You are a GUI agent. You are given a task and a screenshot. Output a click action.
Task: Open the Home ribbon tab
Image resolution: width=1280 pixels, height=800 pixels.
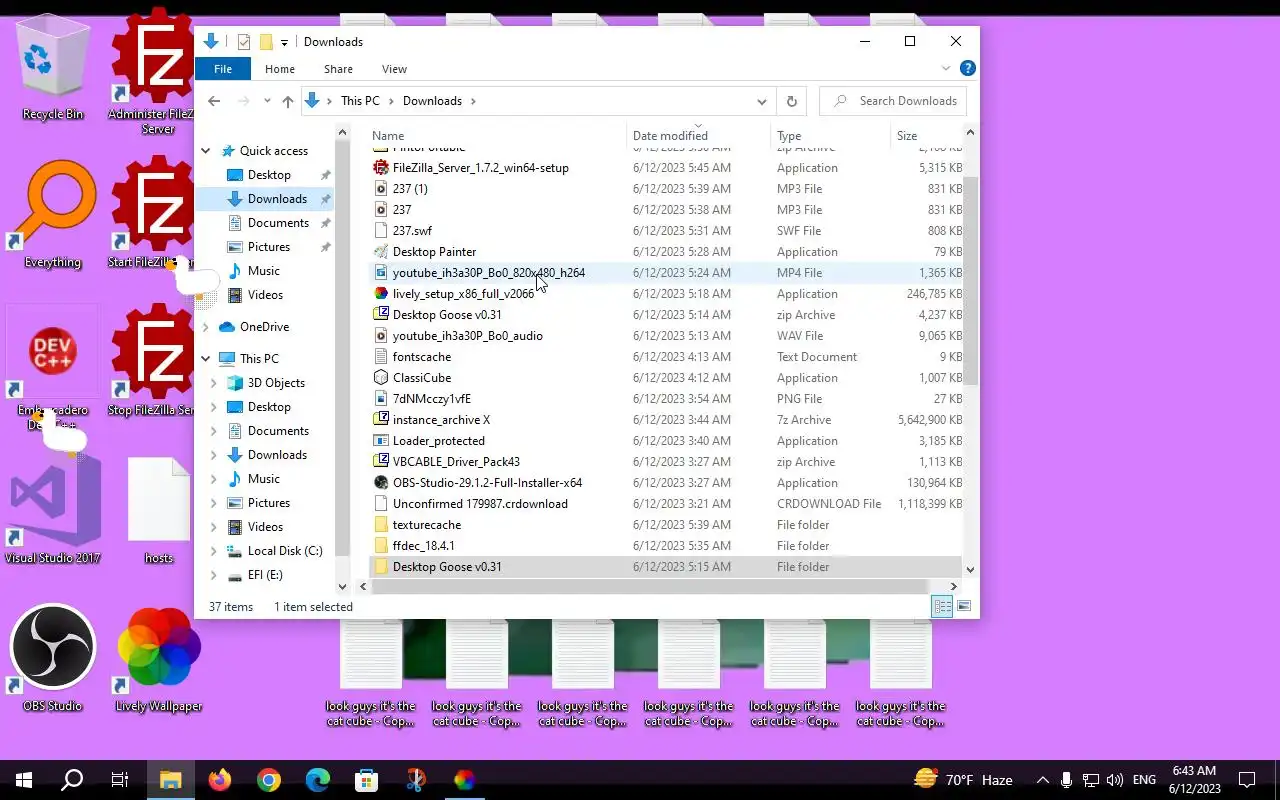[x=280, y=69]
